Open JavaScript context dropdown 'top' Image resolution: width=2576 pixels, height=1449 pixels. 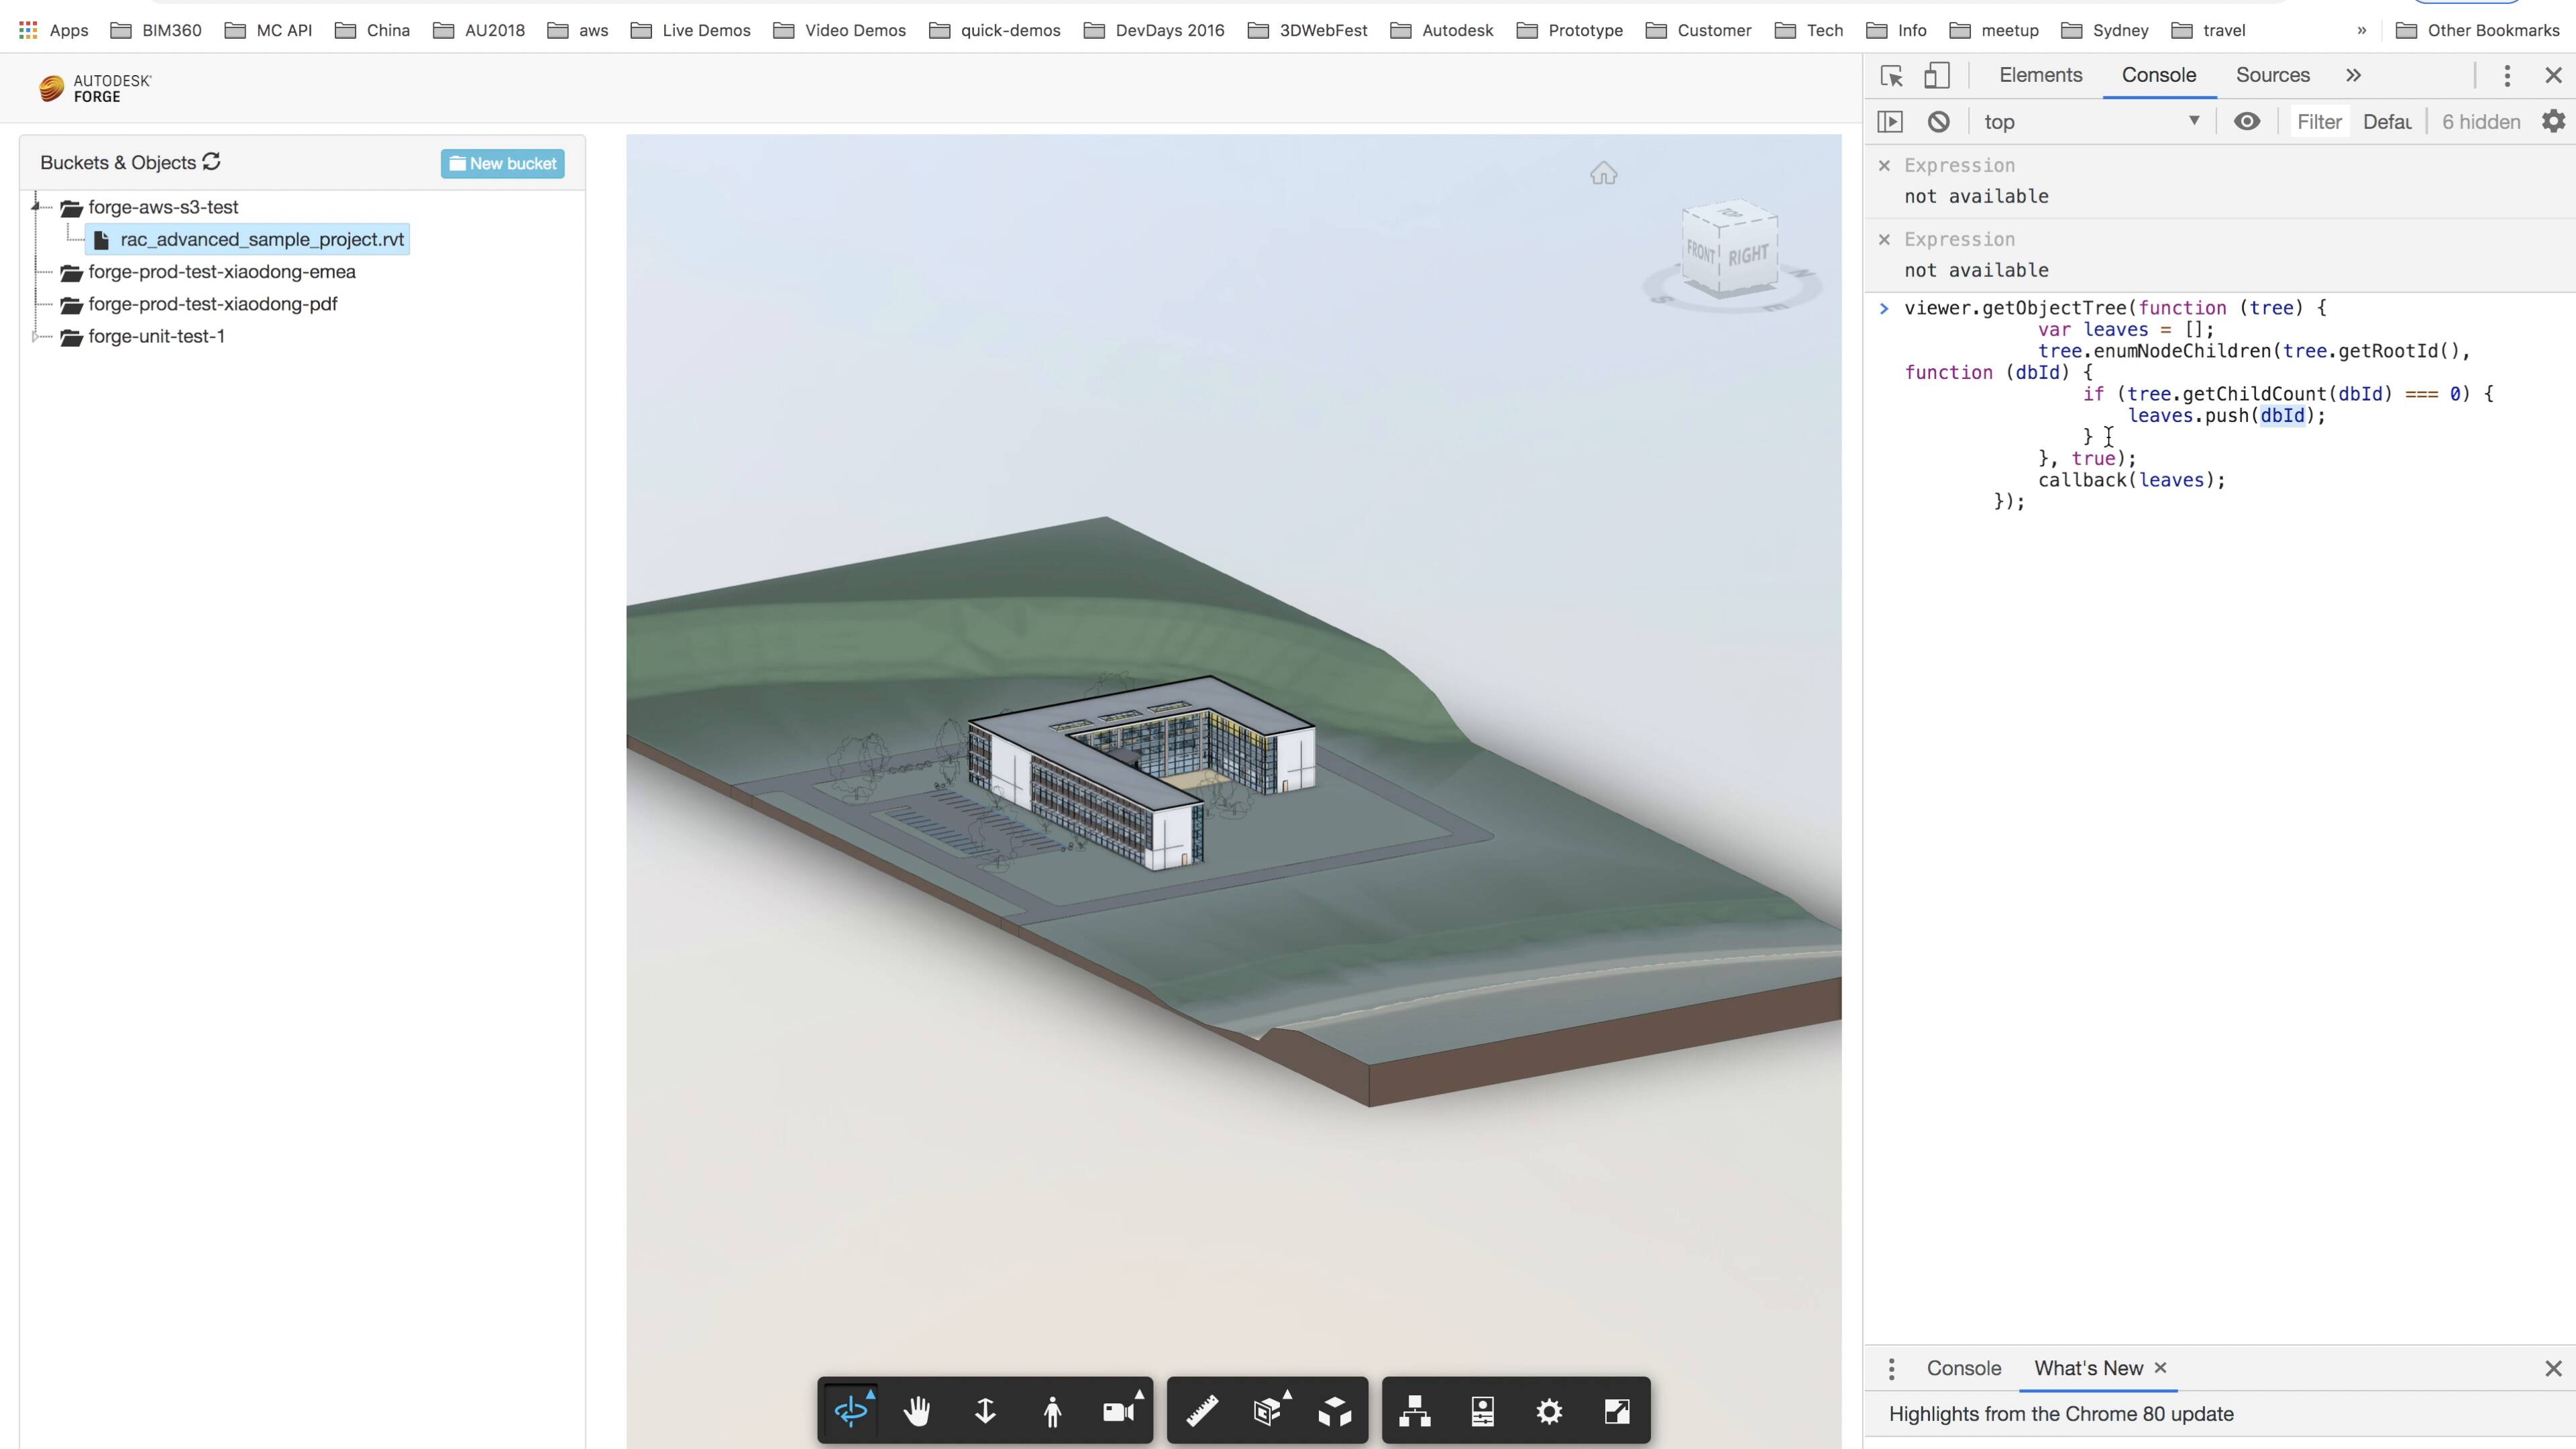pyautogui.click(x=2092, y=122)
